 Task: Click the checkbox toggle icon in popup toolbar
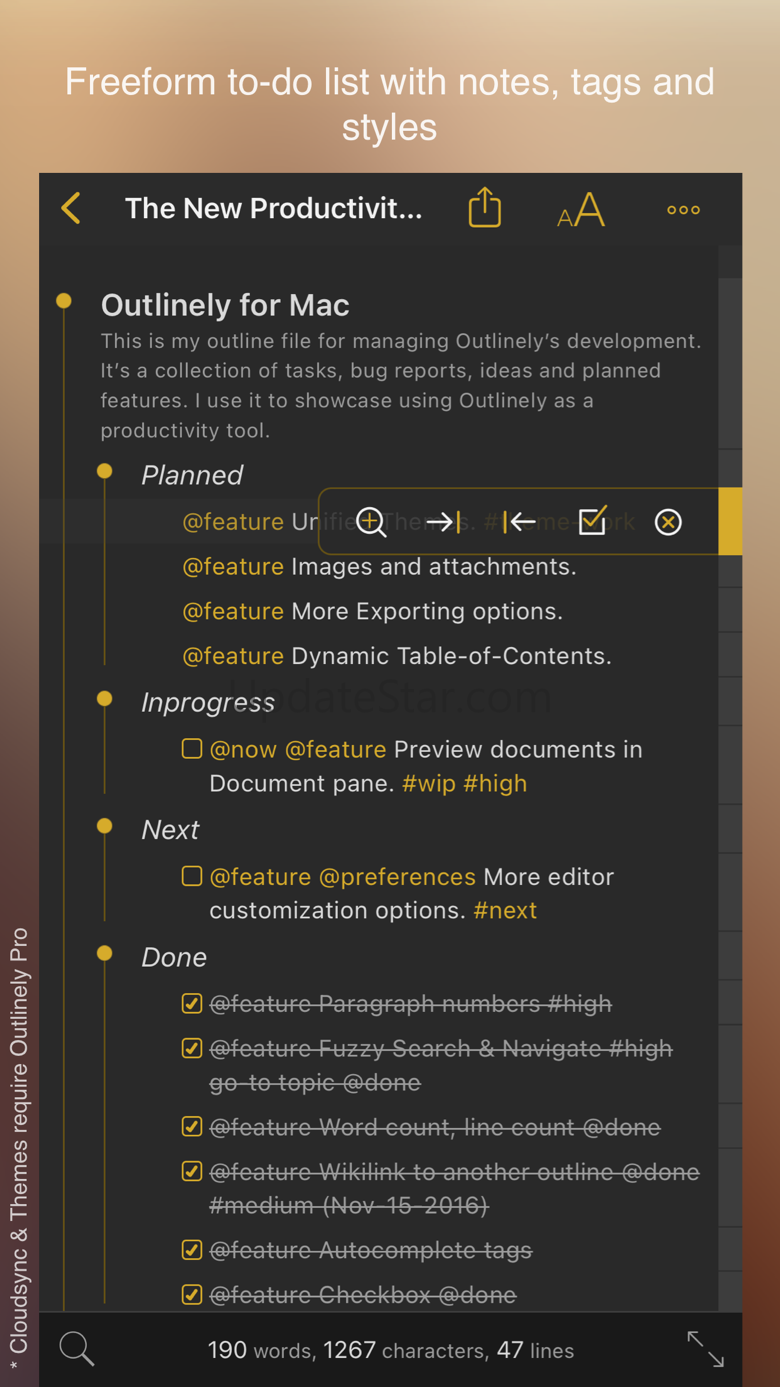pos(593,521)
